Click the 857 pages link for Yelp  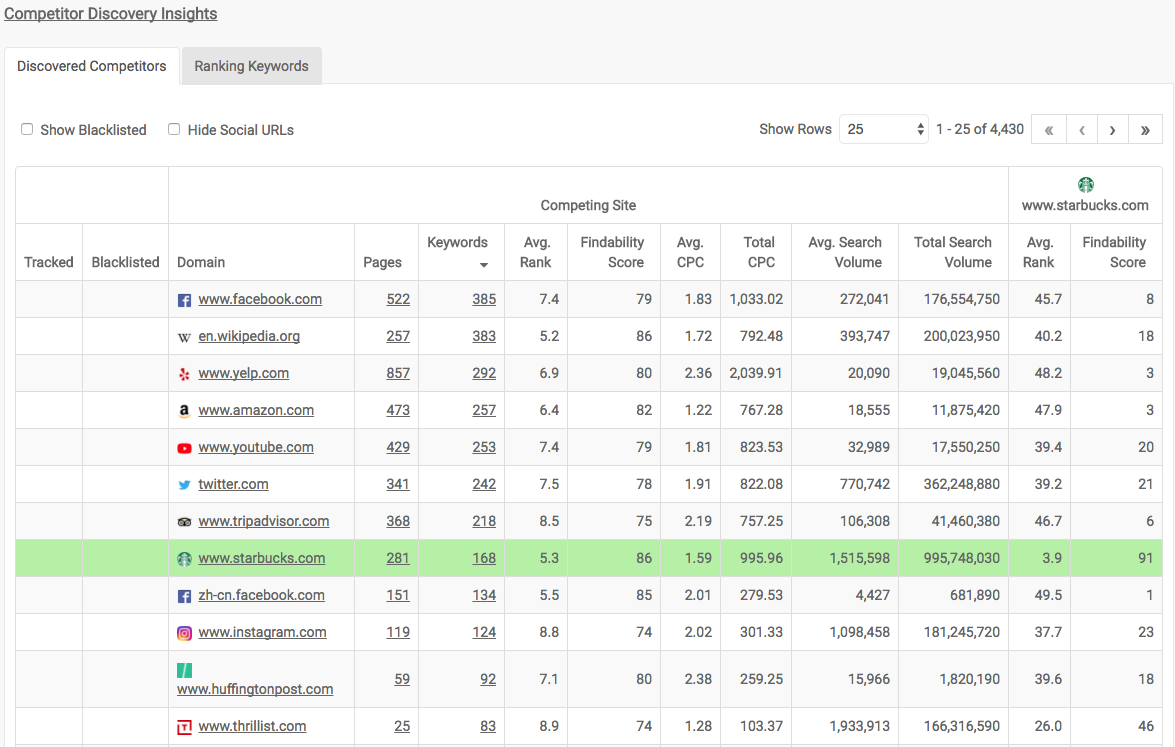pyautogui.click(x=398, y=372)
